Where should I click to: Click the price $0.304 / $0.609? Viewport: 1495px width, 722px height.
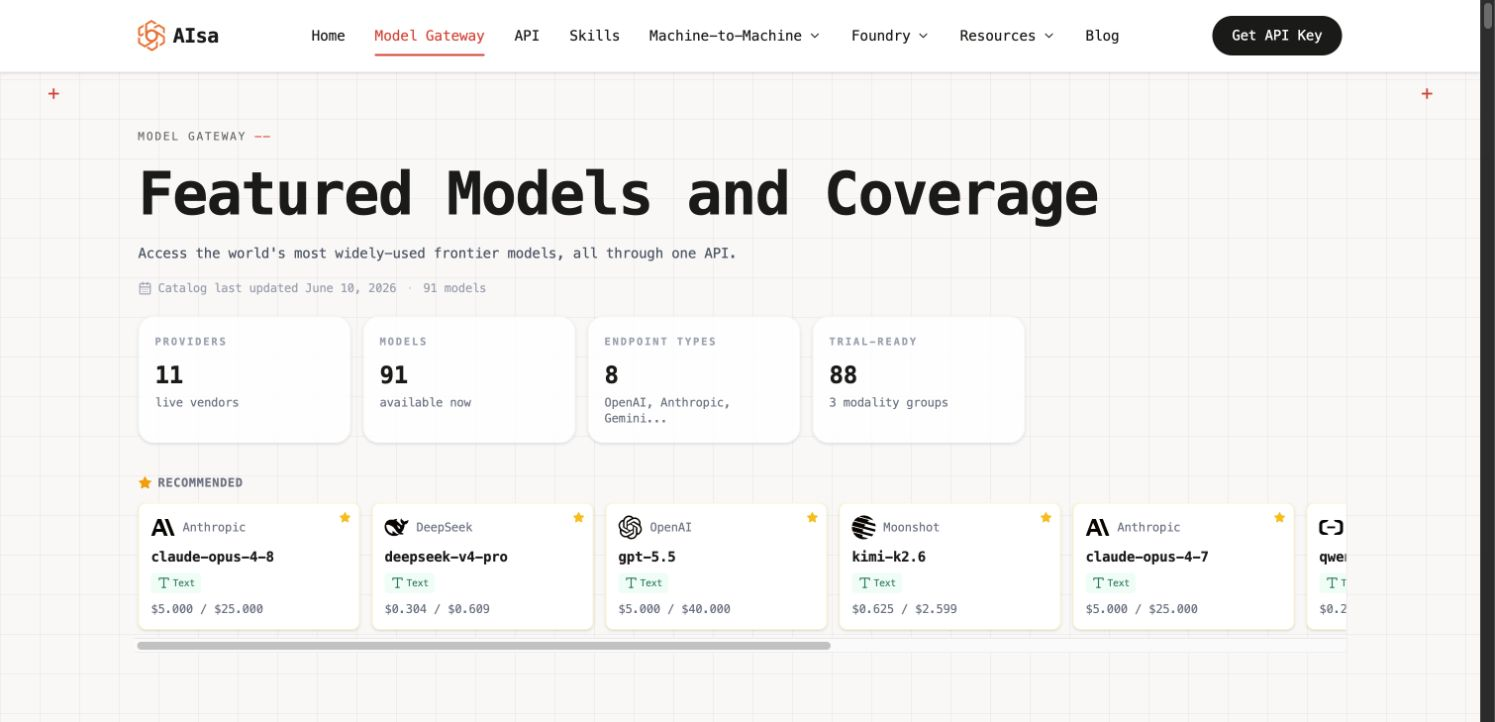(x=437, y=609)
